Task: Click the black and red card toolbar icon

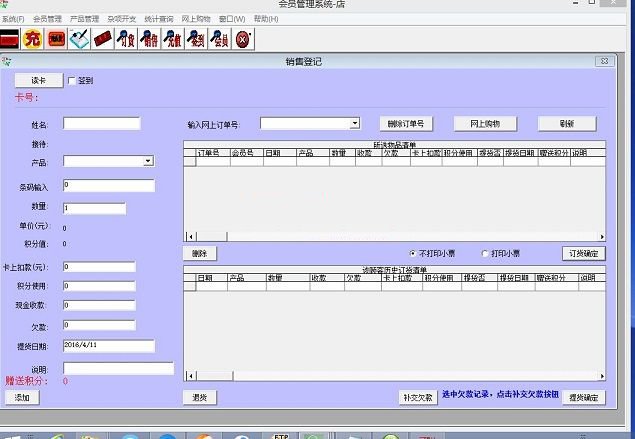Action: coord(10,40)
